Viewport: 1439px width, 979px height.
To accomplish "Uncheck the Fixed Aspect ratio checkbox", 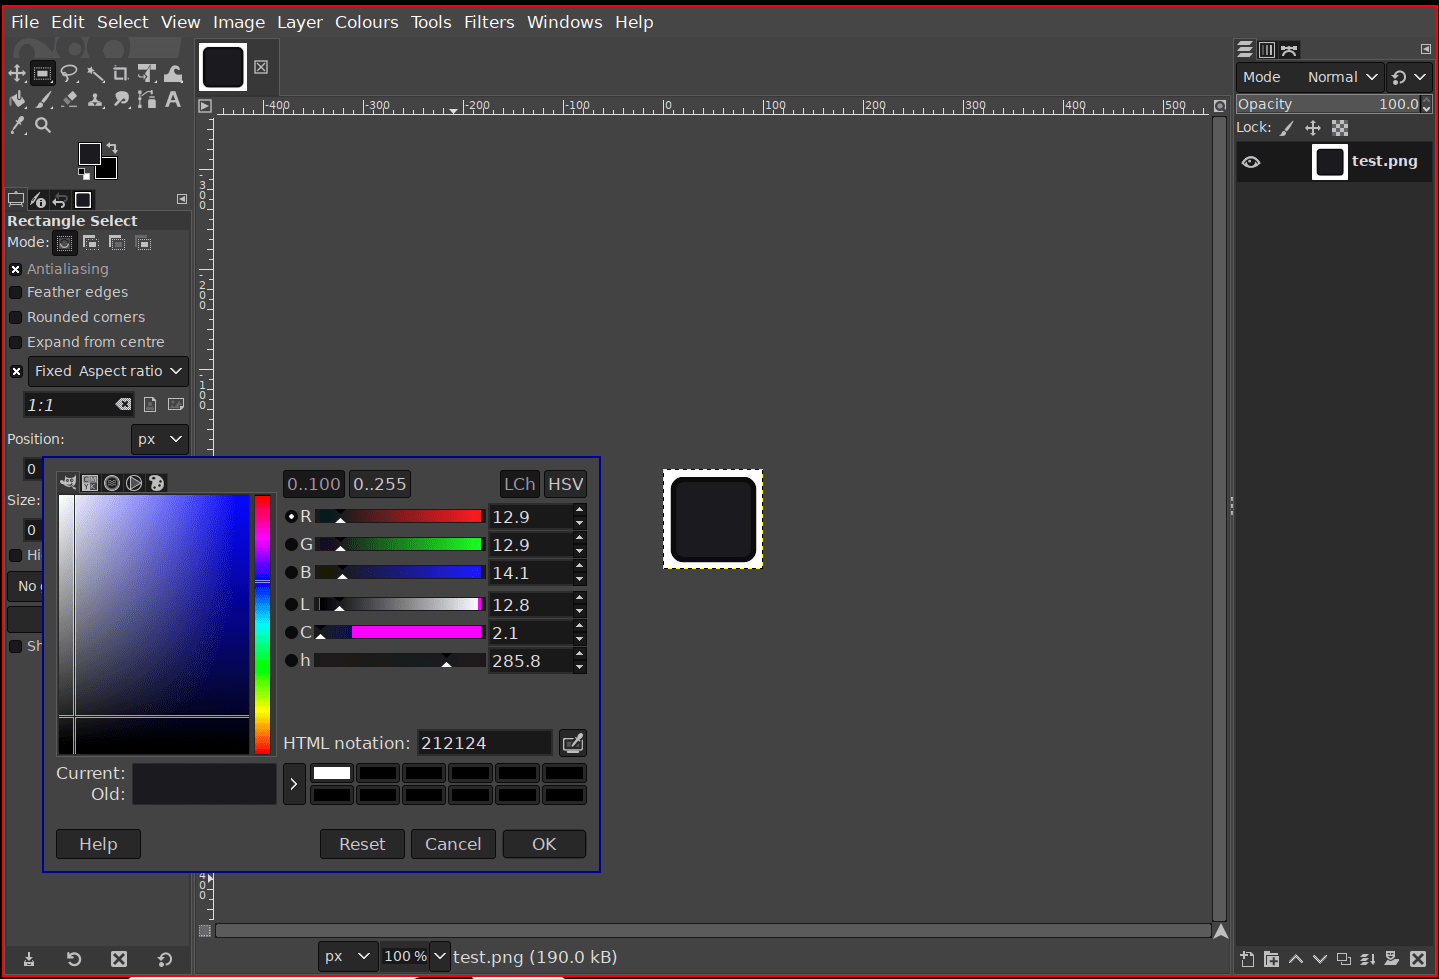I will [16, 371].
